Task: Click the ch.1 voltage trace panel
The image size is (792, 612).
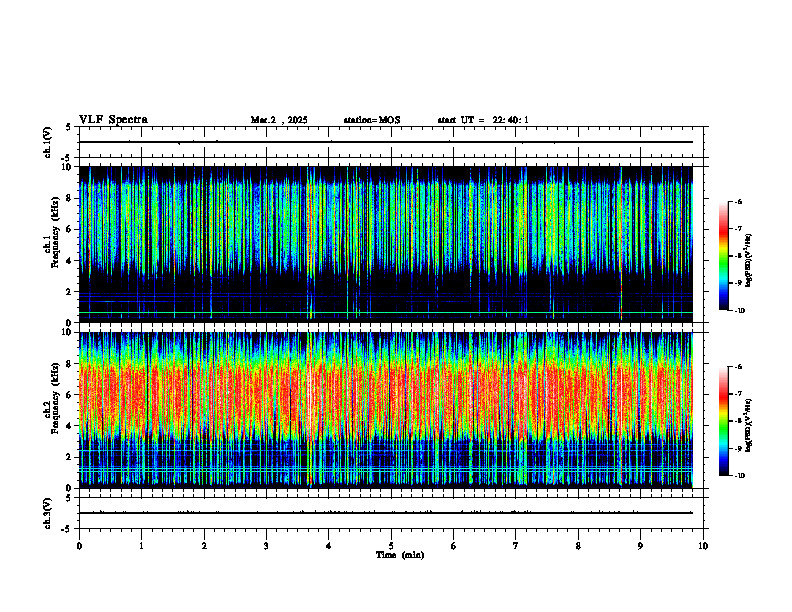Action: [393, 142]
